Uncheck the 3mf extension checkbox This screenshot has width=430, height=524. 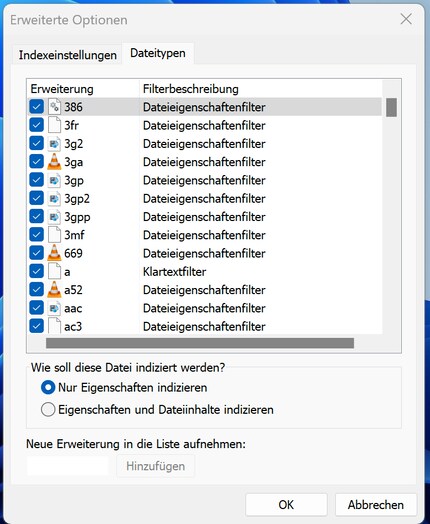[36, 235]
